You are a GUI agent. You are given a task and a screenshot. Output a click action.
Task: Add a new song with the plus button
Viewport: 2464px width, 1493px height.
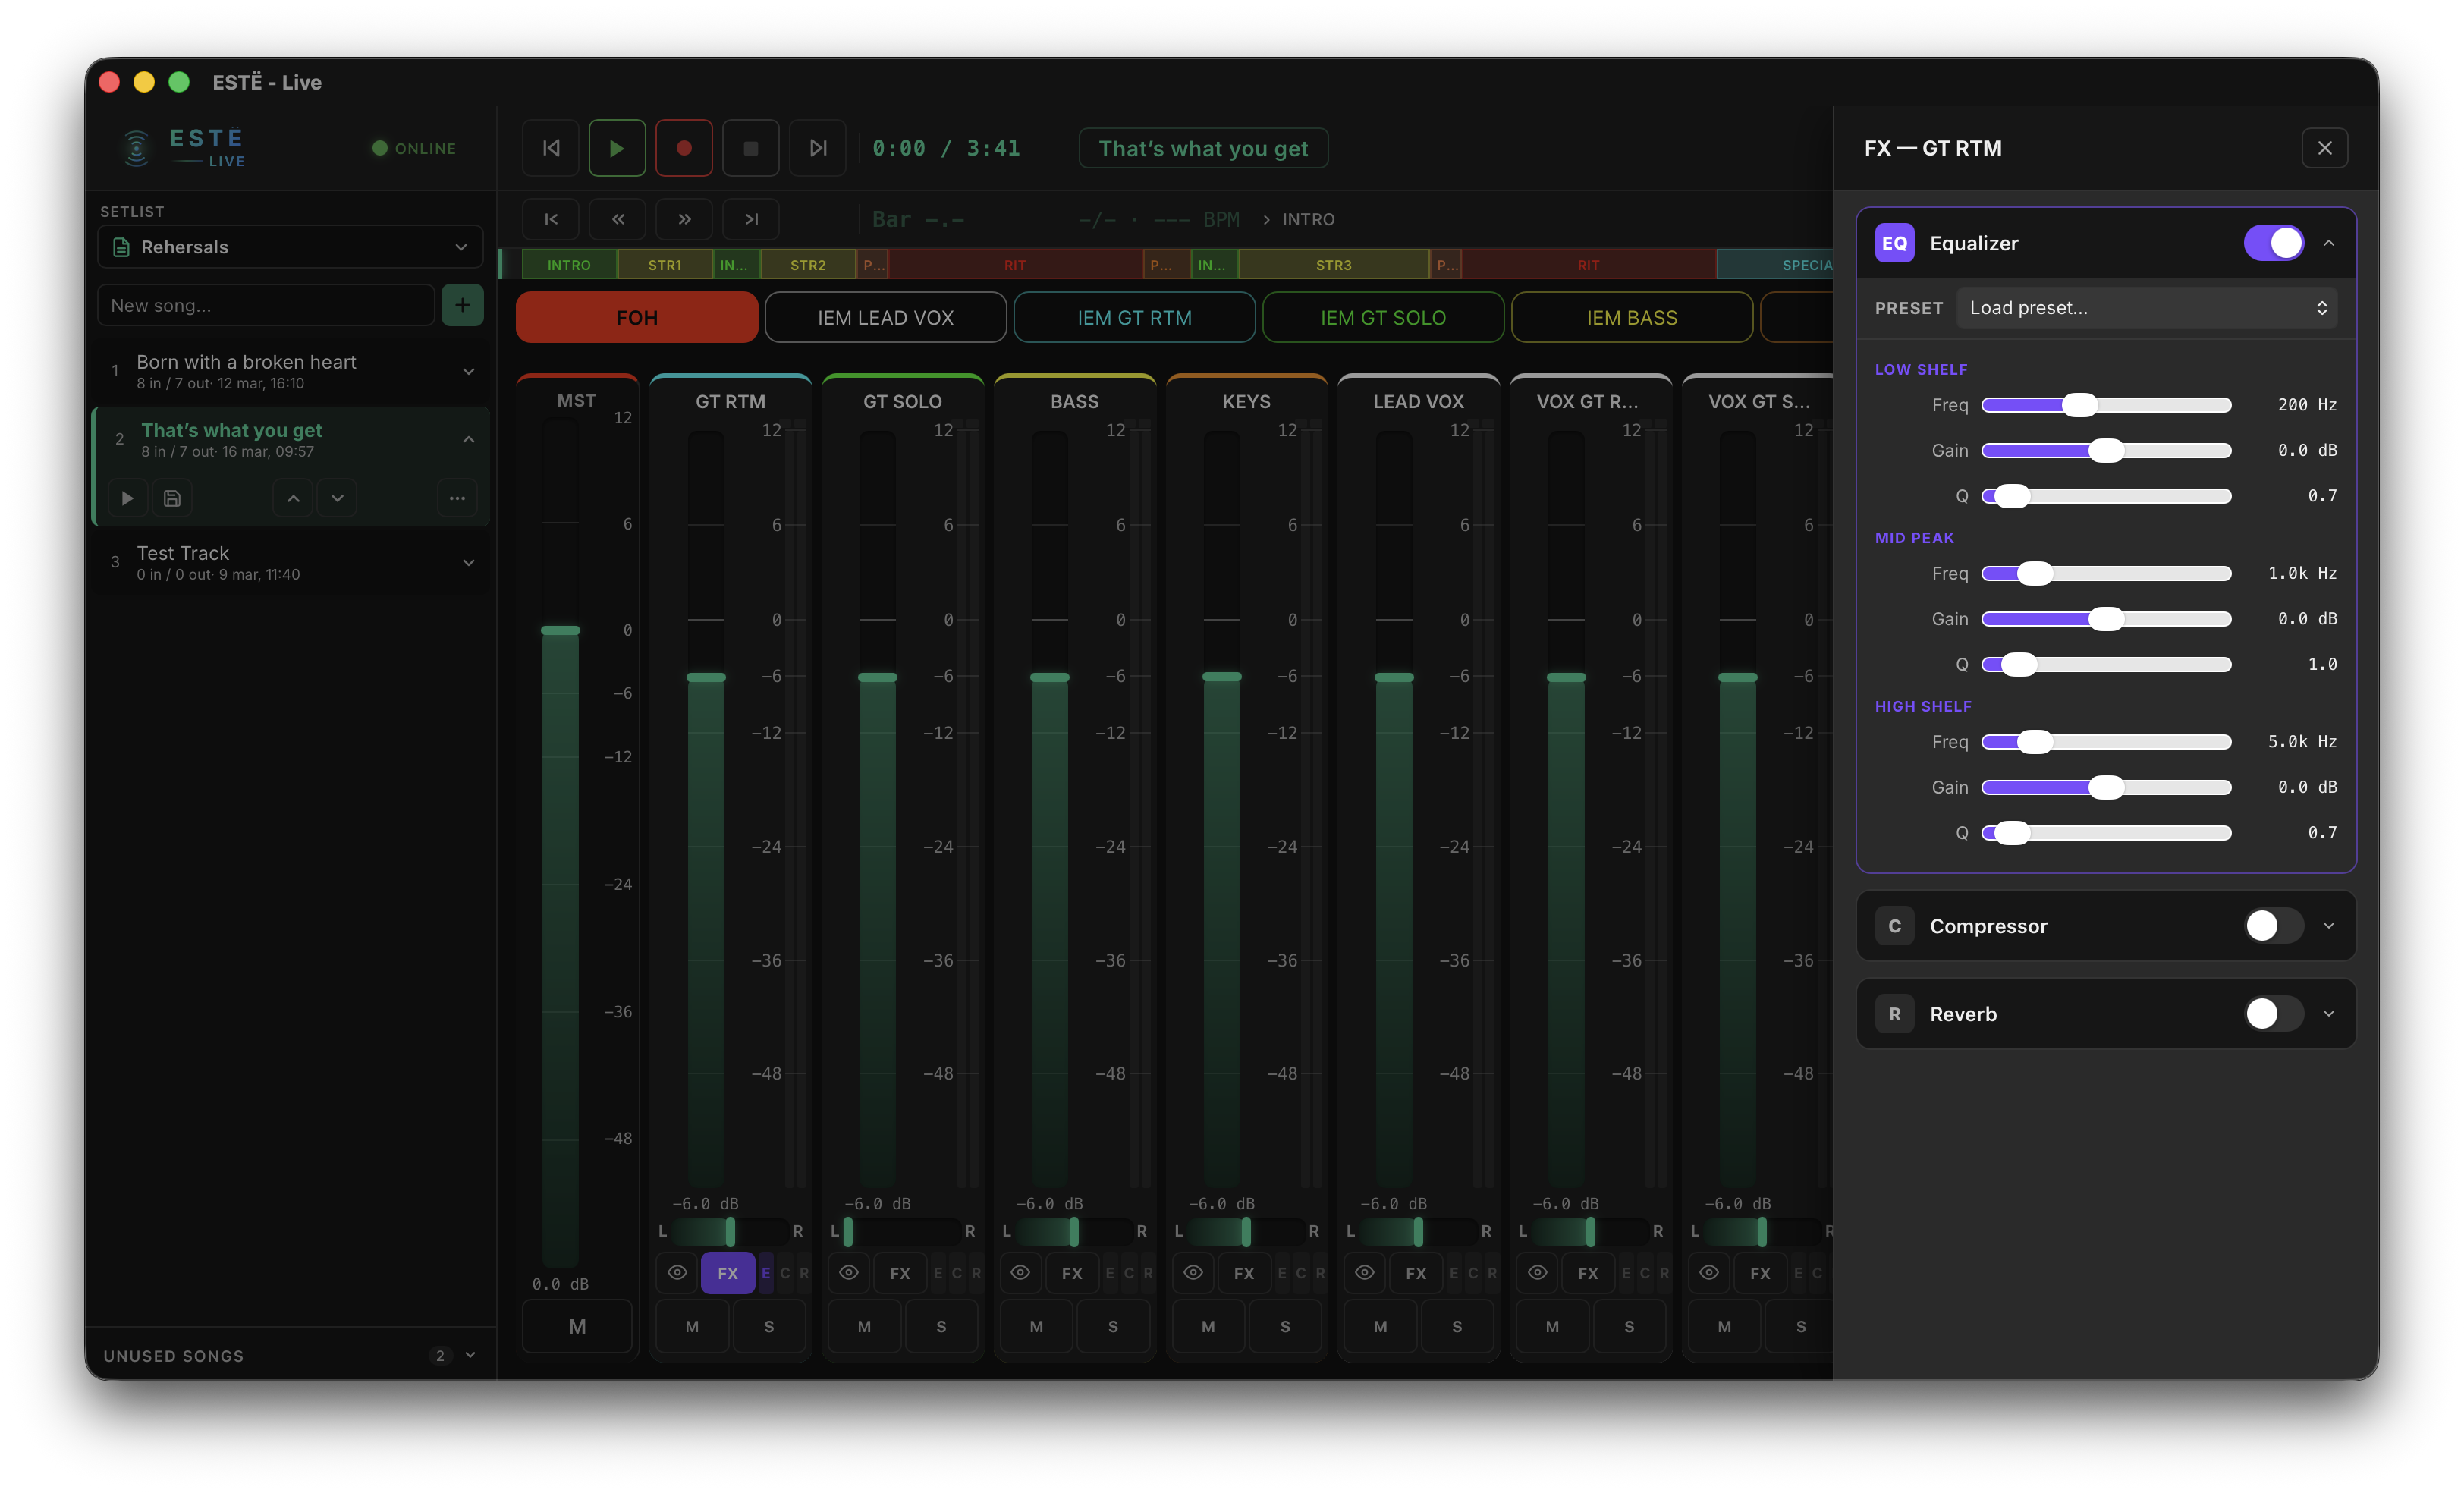point(462,305)
